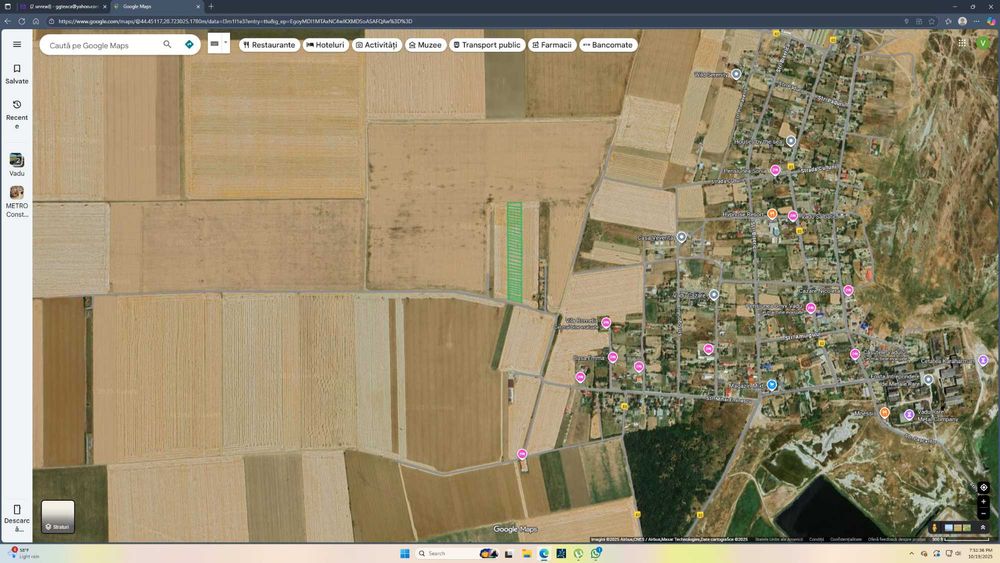Image resolution: width=1000 pixels, height=563 pixels.
Task: Click the purple Vadu Rare Metal Company pin
Action: pos(909,414)
